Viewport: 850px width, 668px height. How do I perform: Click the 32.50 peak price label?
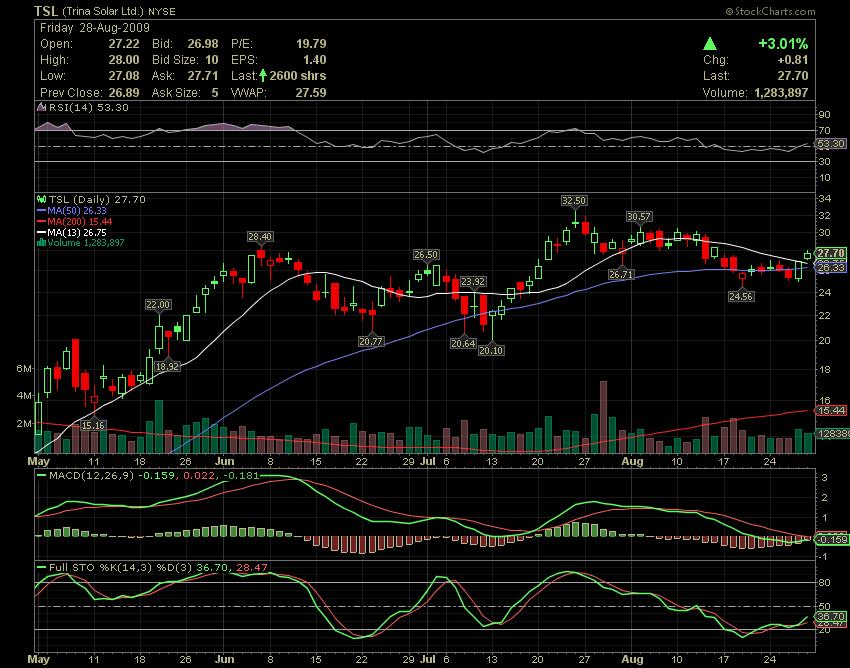point(574,201)
